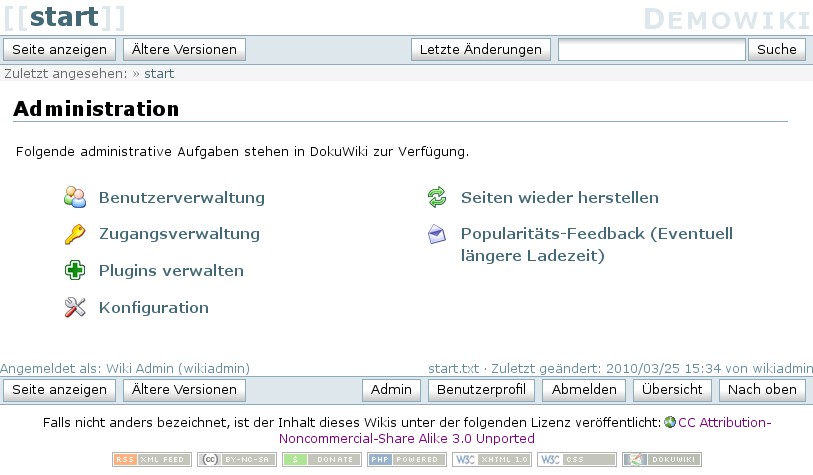Click the Konfiguration tools icon
813x475 pixels.
75,307
